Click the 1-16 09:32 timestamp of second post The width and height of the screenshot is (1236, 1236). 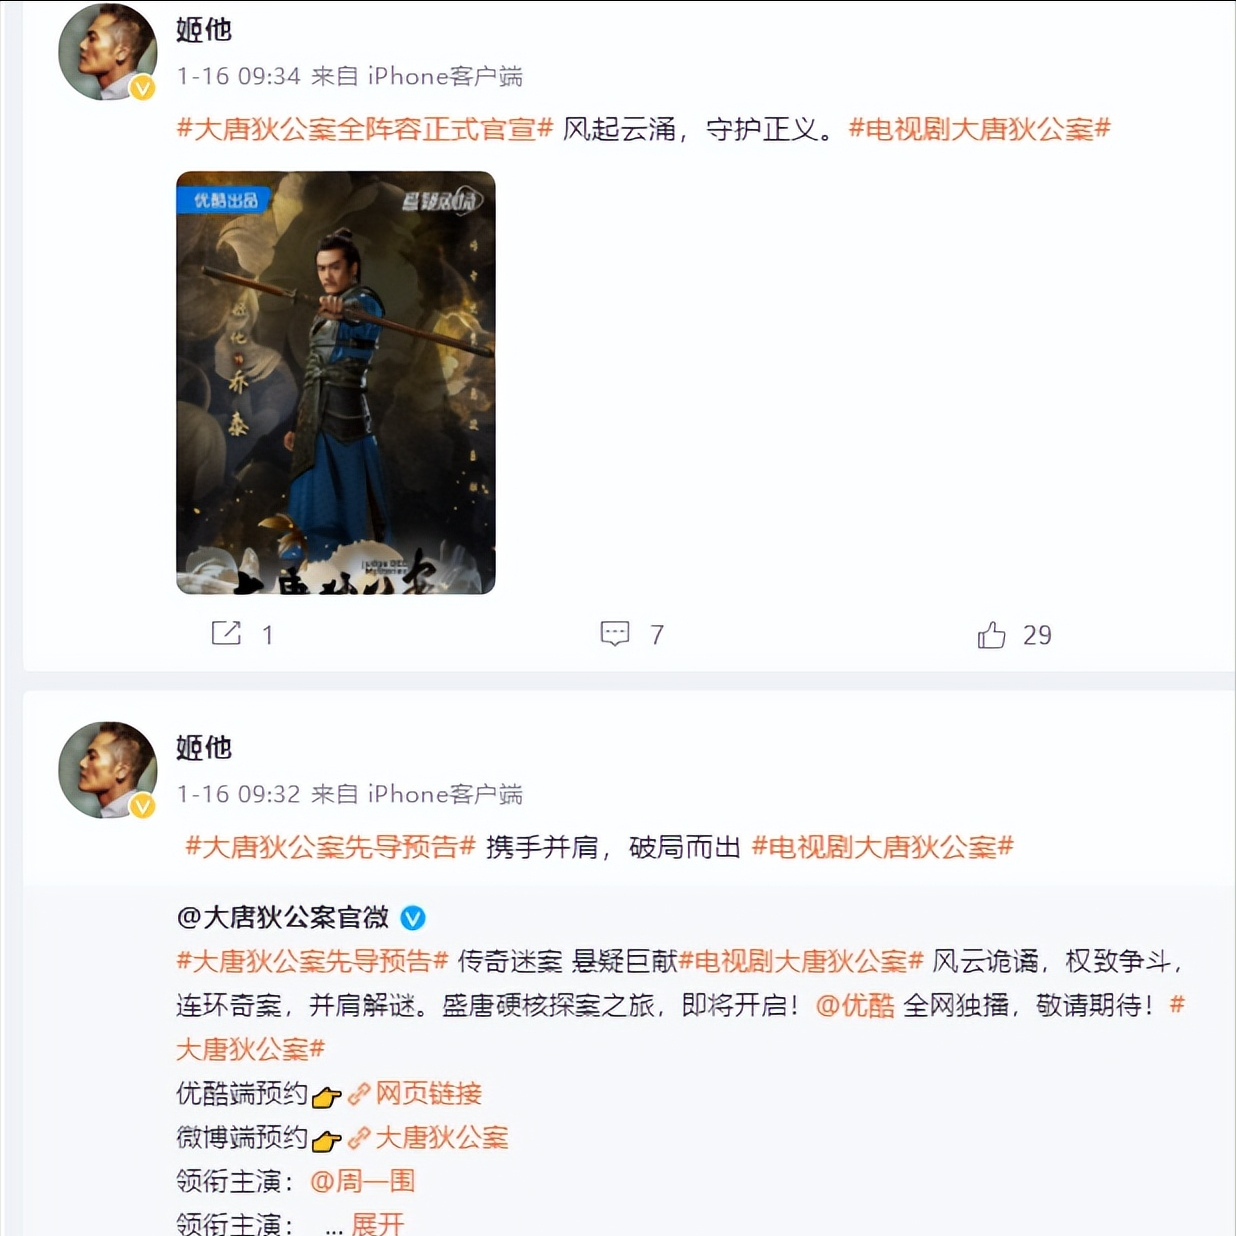click(x=239, y=794)
